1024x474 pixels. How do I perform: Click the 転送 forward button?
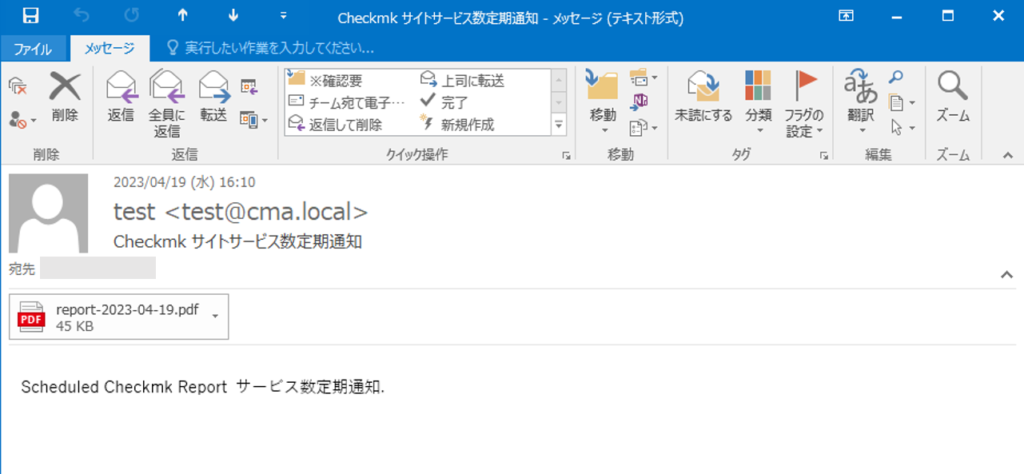214,98
